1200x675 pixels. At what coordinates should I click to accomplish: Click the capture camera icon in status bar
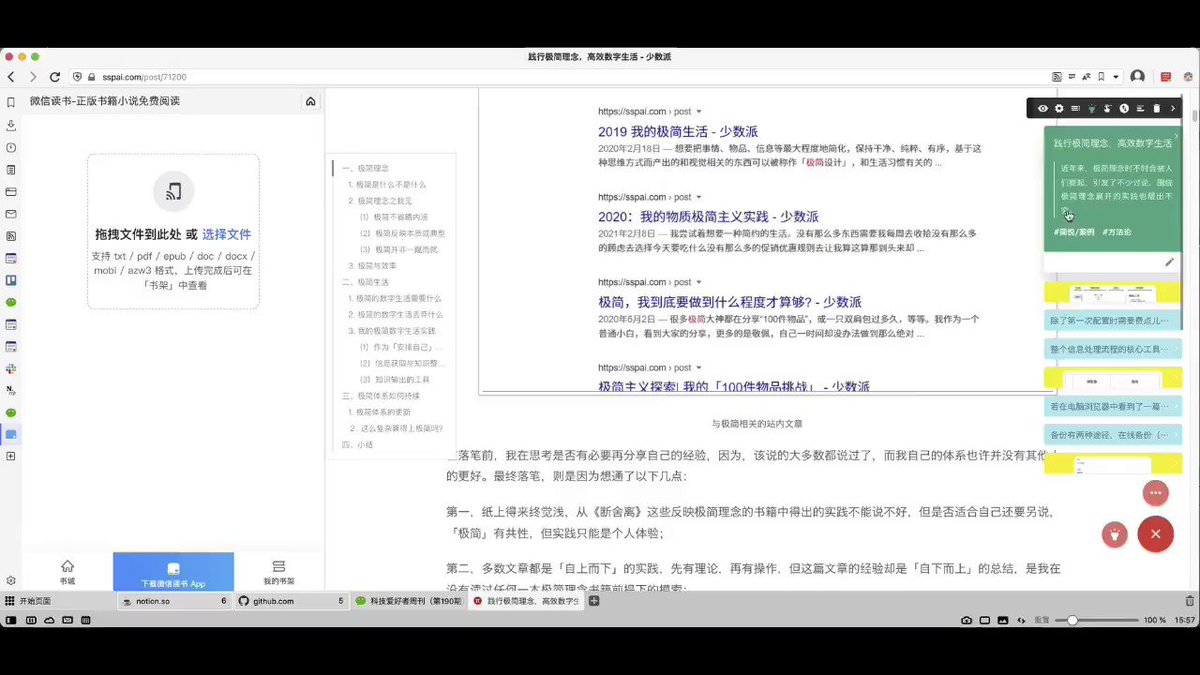click(x=966, y=620)
